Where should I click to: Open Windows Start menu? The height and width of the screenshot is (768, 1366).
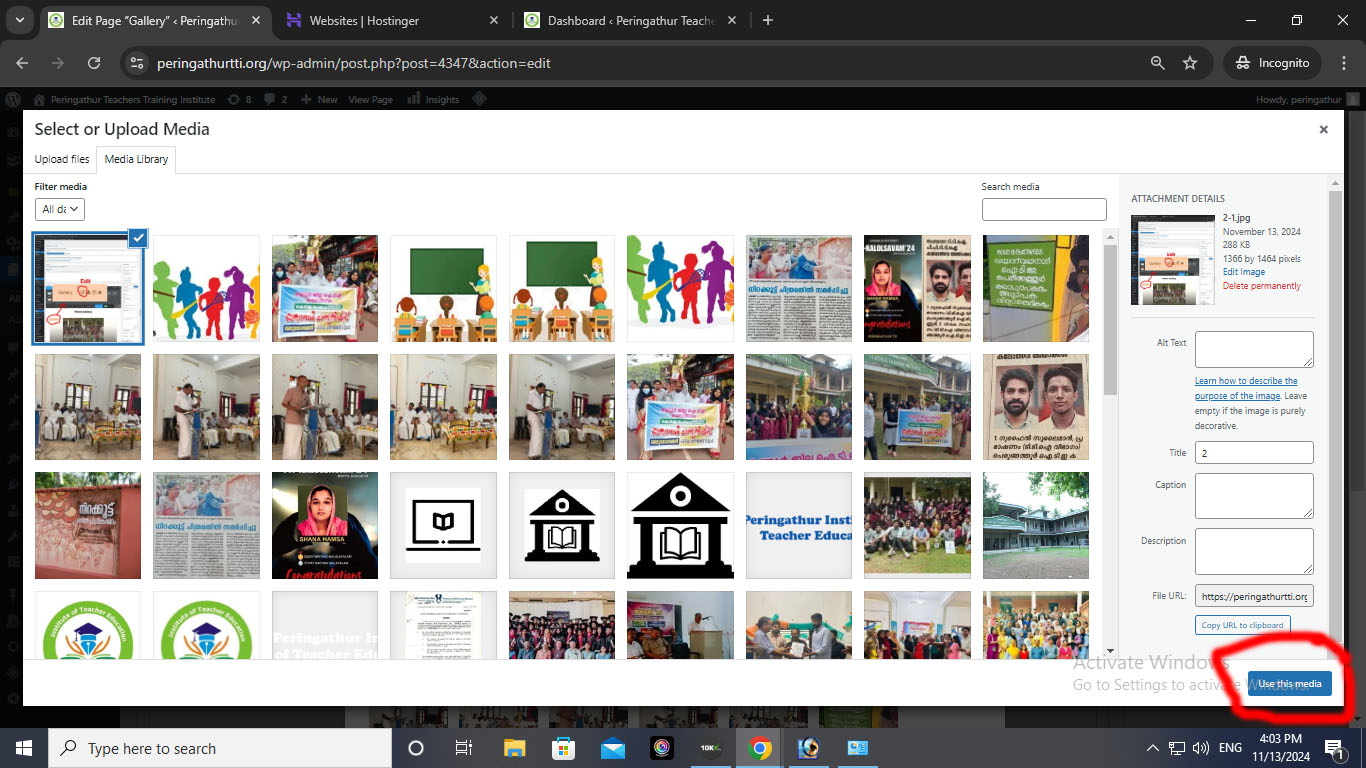24,748
